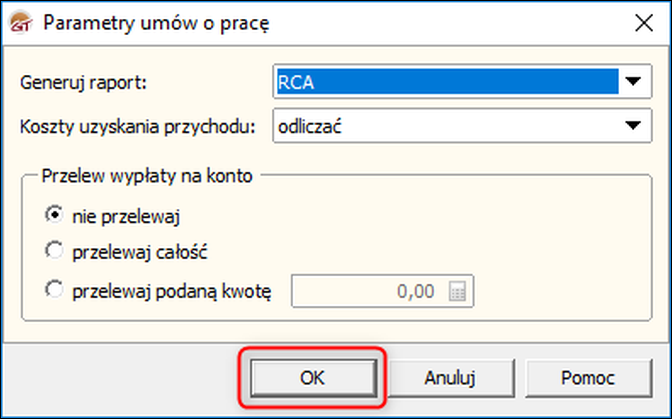Choose the 'przelewaj całość' radio option

click(54, 252)
